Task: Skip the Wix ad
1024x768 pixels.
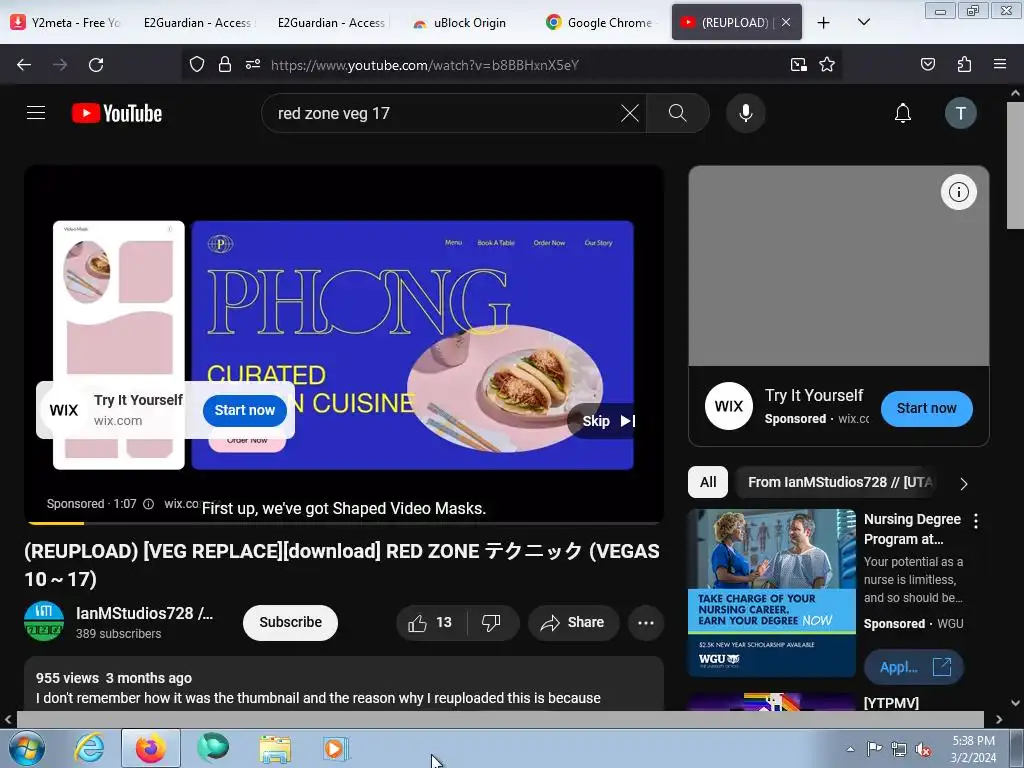Action: pyautogui.click(x=604, y=421)
